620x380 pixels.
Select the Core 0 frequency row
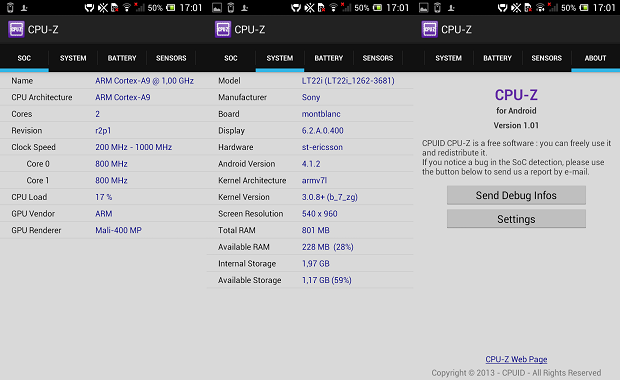click(x=103, y=164)
